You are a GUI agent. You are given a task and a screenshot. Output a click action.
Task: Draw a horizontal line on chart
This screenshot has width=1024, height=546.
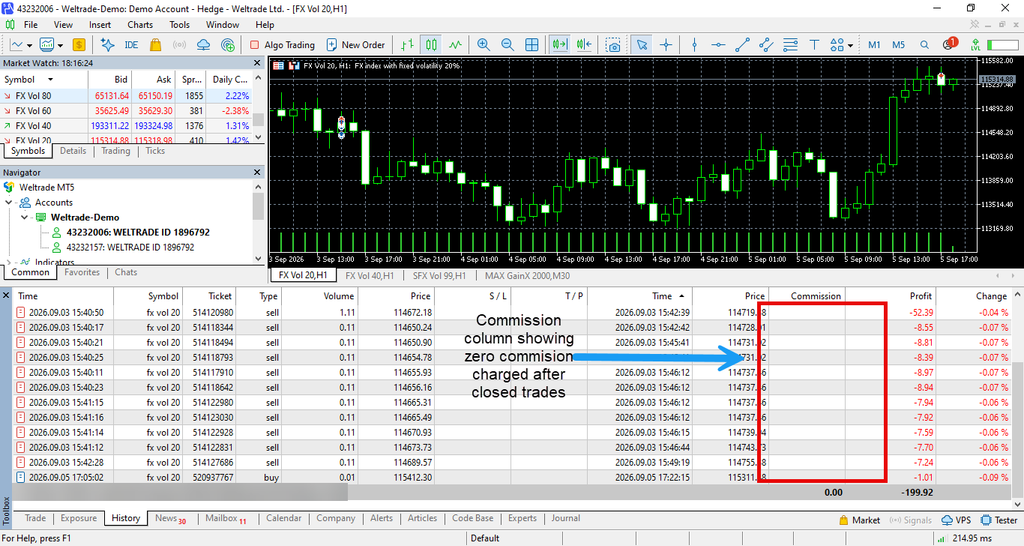pyautogui.click(x=718, y=45)
